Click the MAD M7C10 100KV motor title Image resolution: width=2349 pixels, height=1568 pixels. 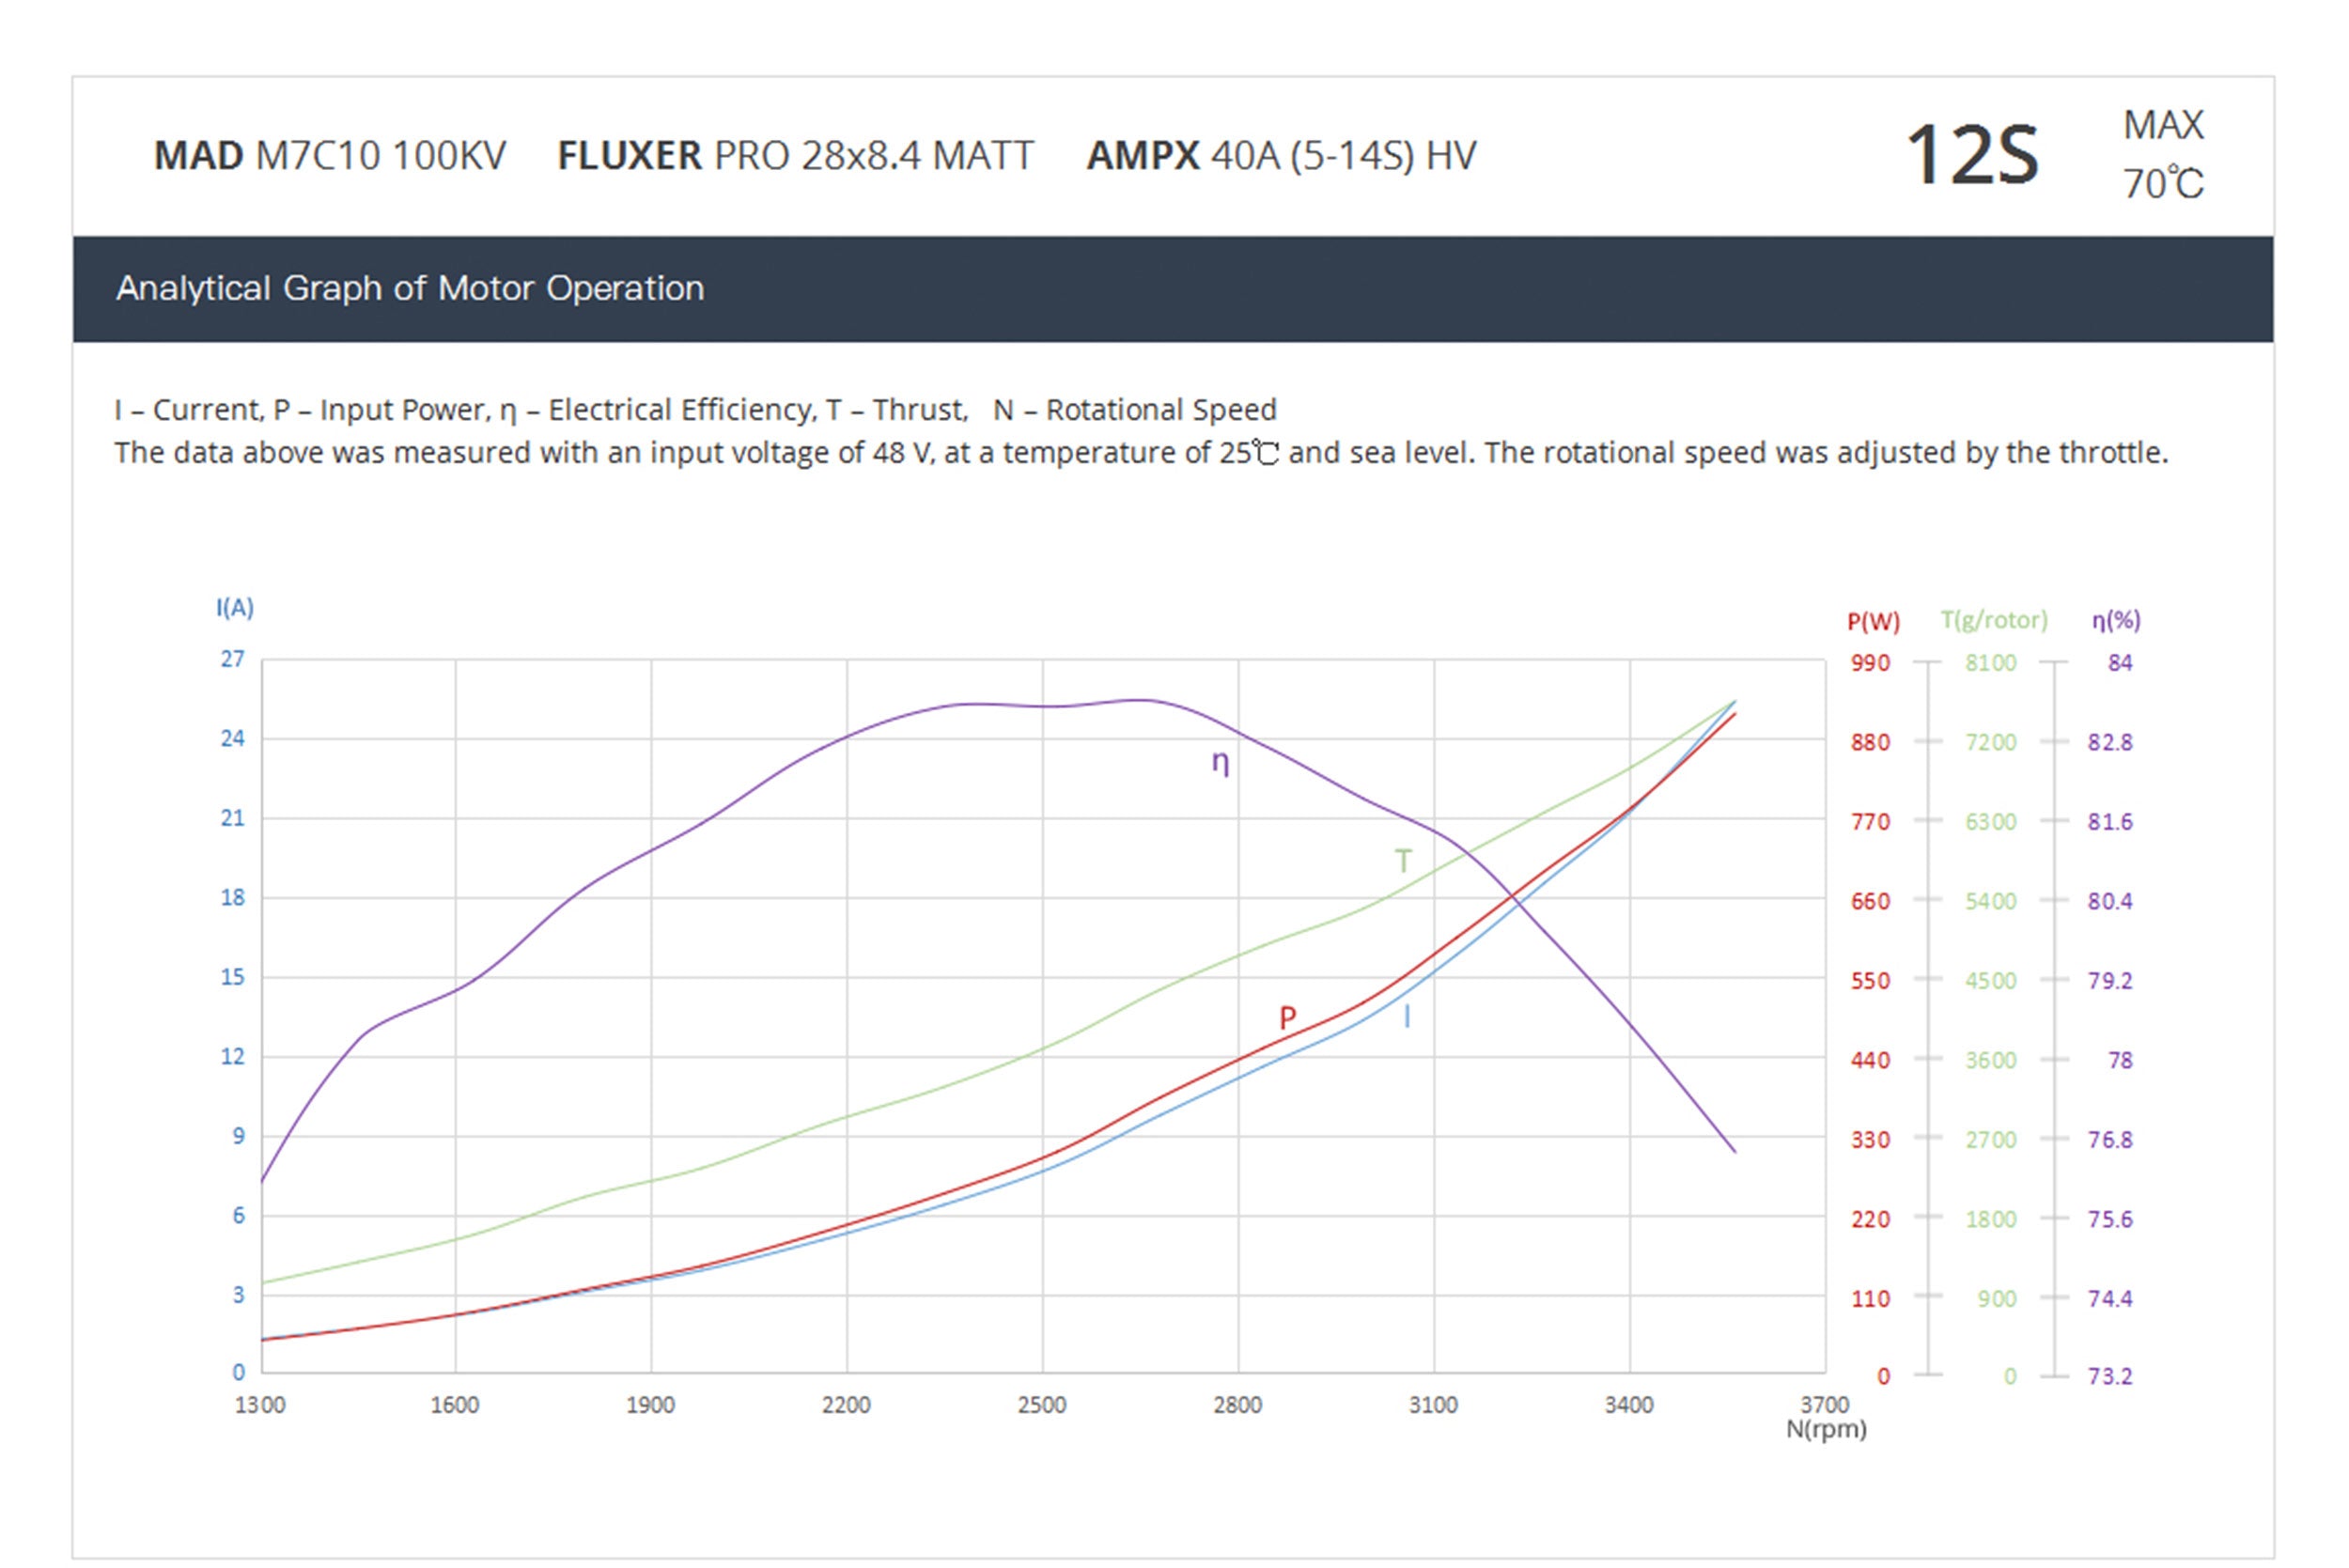click(x=329, y=156)
